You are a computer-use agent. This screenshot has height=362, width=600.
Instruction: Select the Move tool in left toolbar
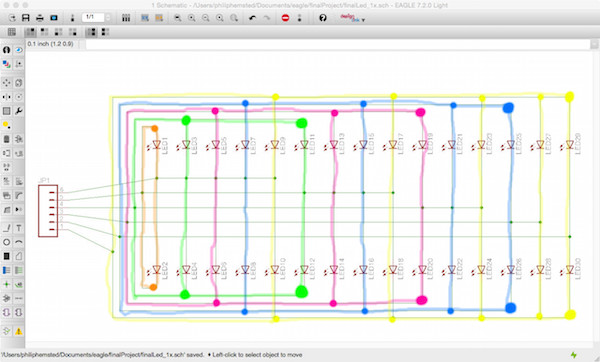(7, 83)
